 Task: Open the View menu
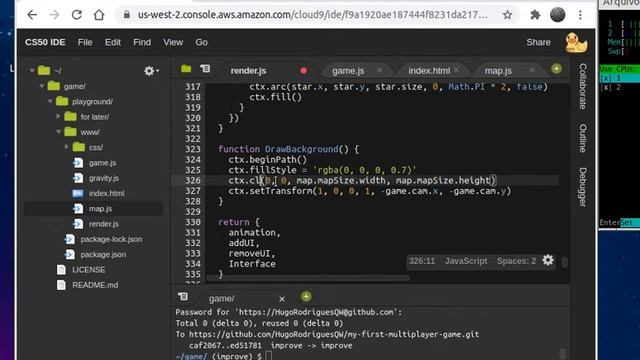click(x=173, y=42)
